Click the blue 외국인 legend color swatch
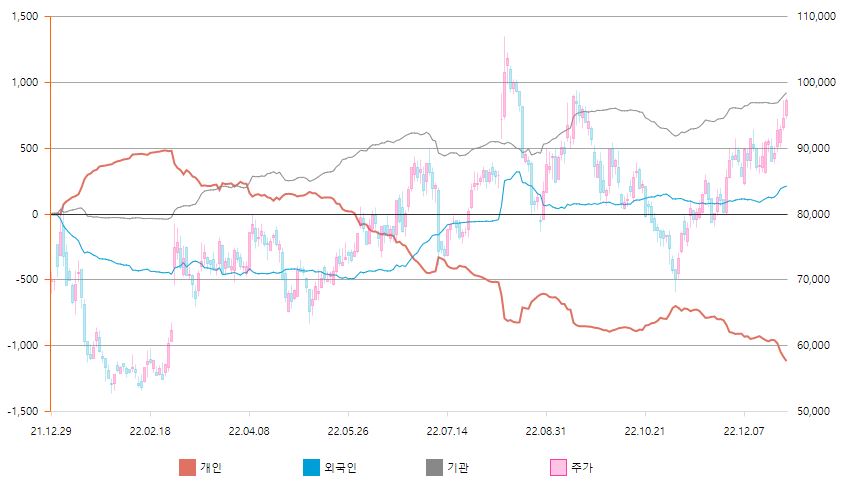 (x=311, y=467)
